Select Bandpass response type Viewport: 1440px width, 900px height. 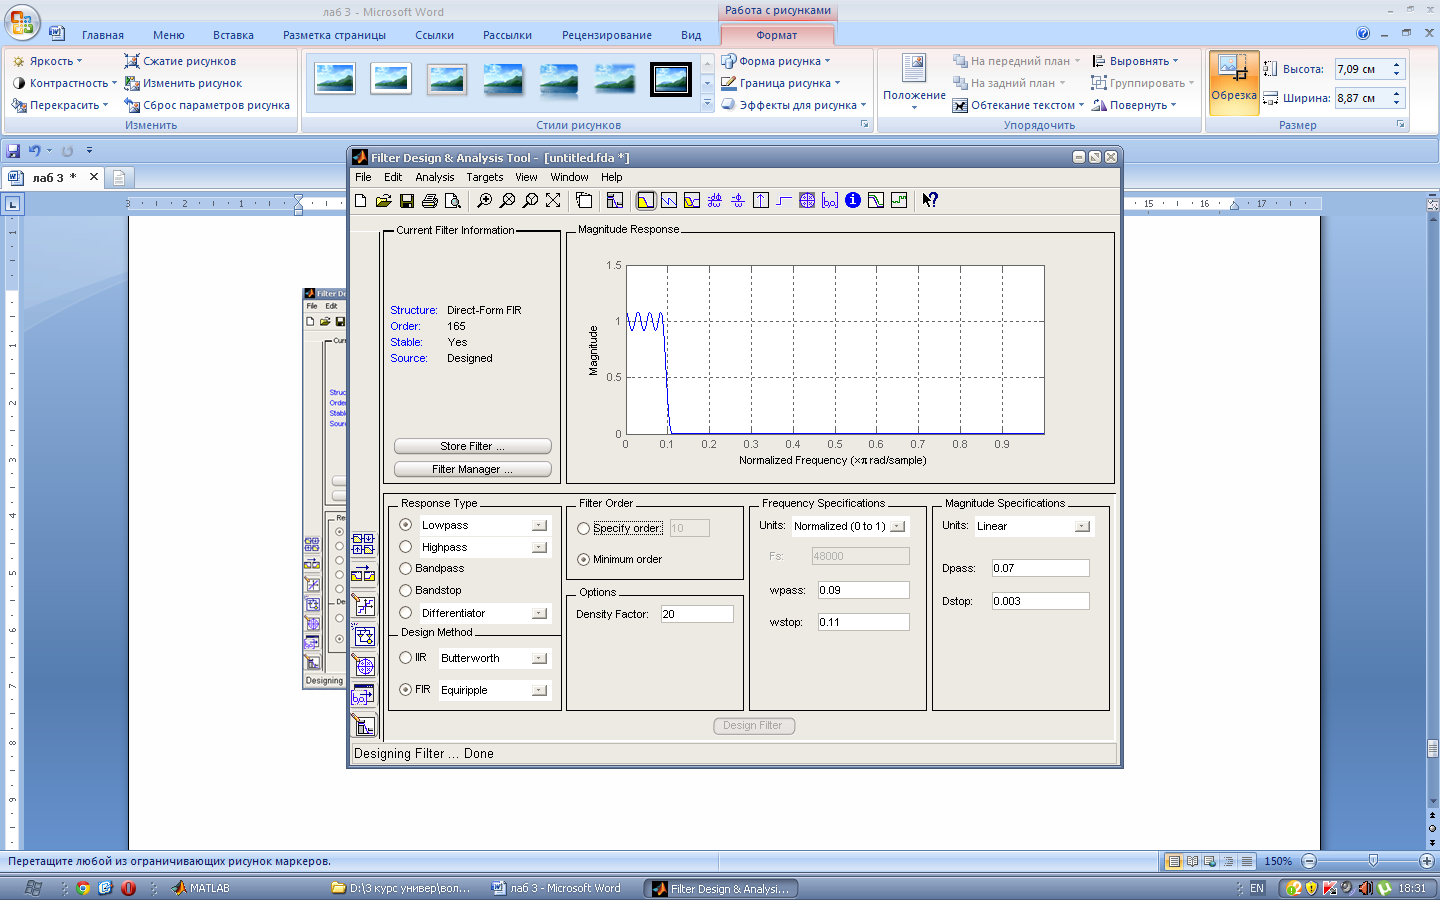pyautogui.click(x=406, y=568)
